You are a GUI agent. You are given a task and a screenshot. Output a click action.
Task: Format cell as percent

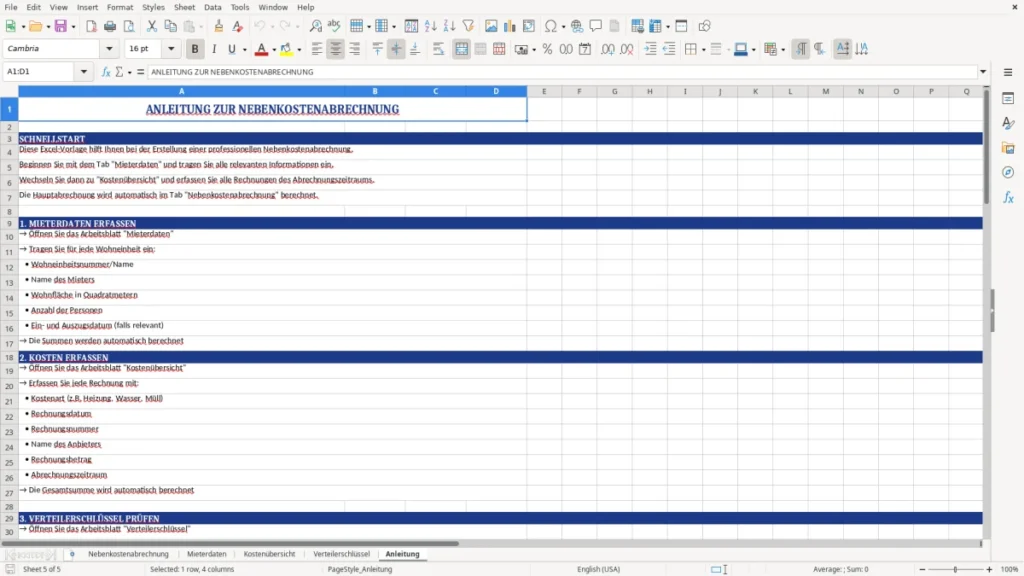click(x=547, y=49)
